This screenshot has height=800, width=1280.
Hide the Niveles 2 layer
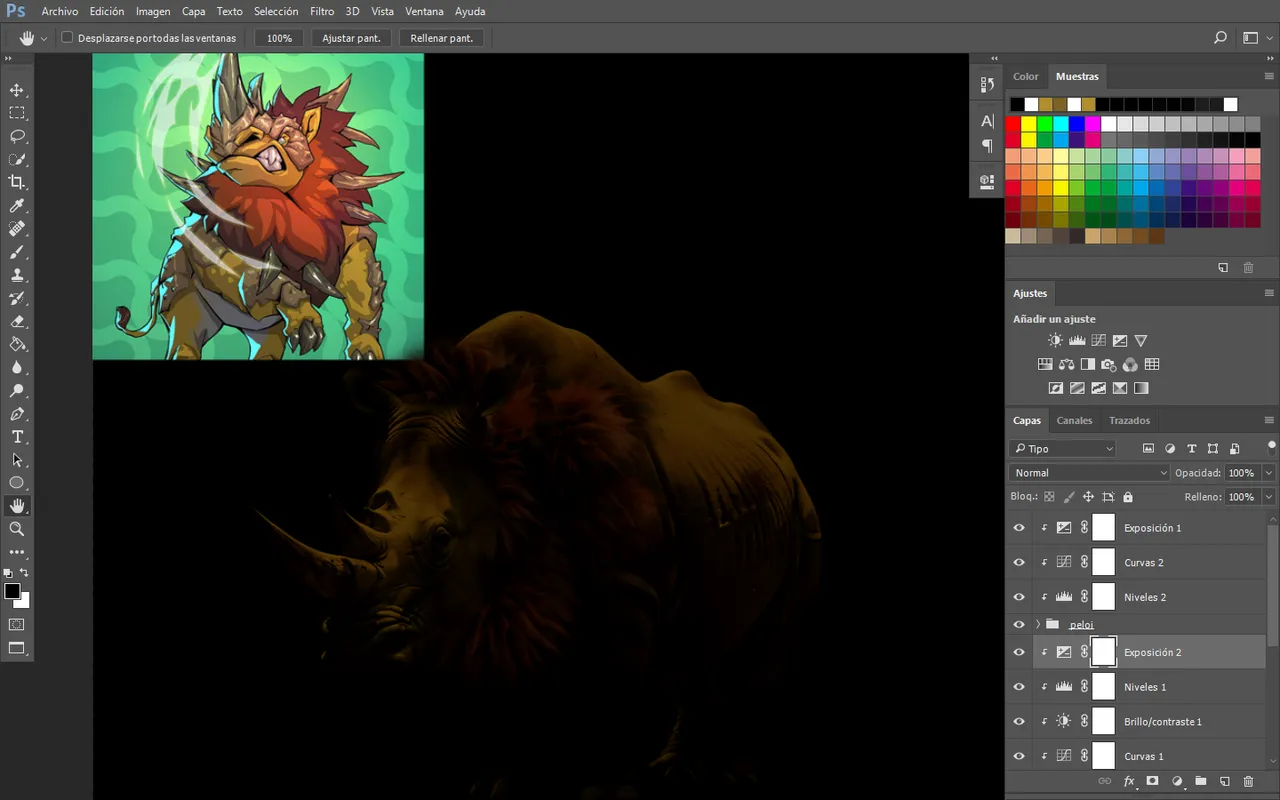point(1019,597)
